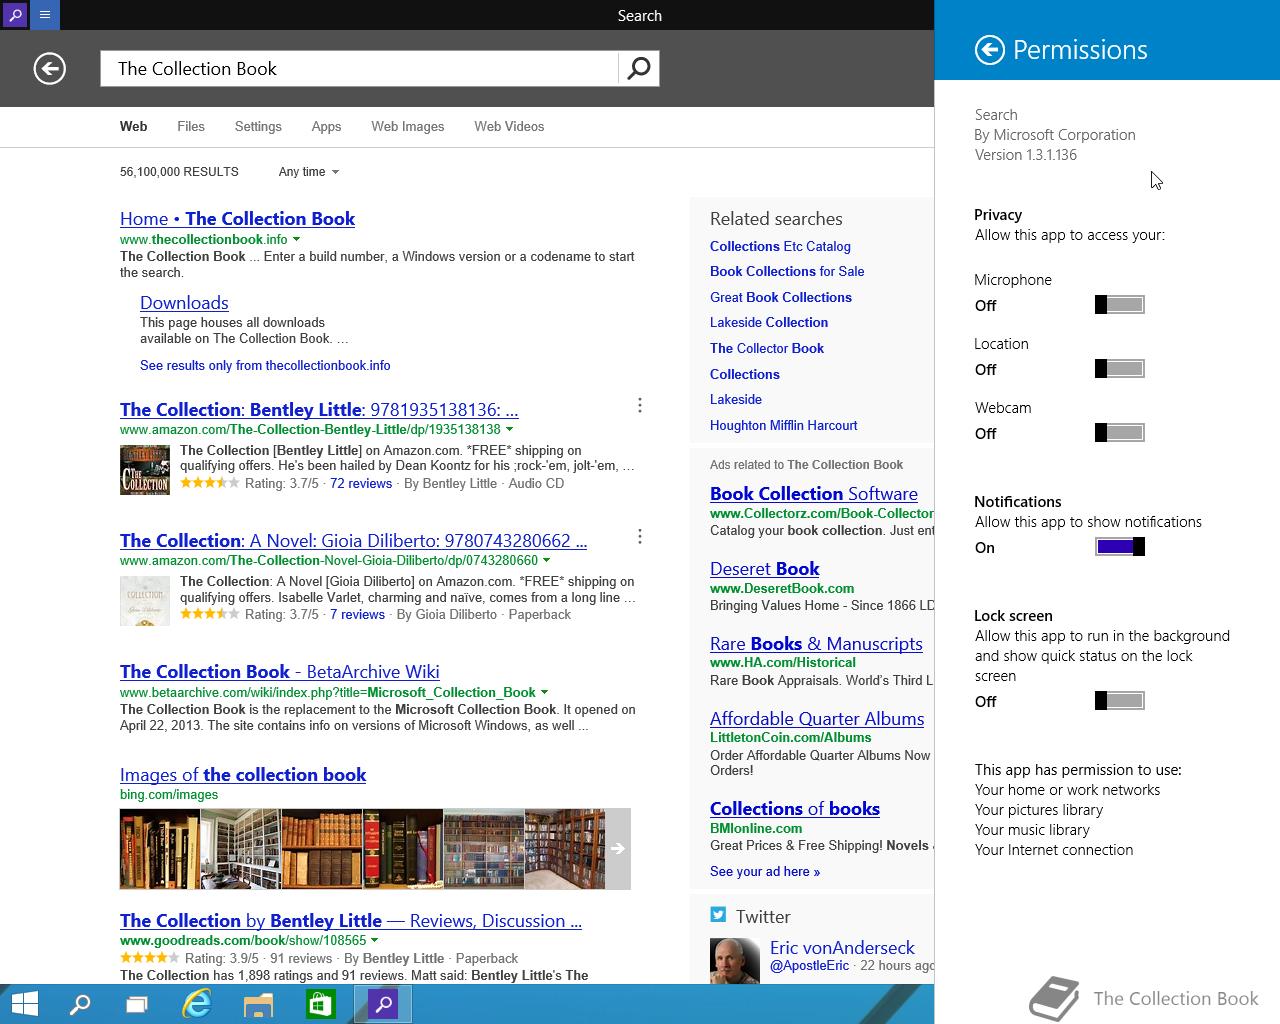Viewport: 1280px width, 1024px height.
Task: Open related search Collections Etc Catalog
Action: (x=780, y=247)
